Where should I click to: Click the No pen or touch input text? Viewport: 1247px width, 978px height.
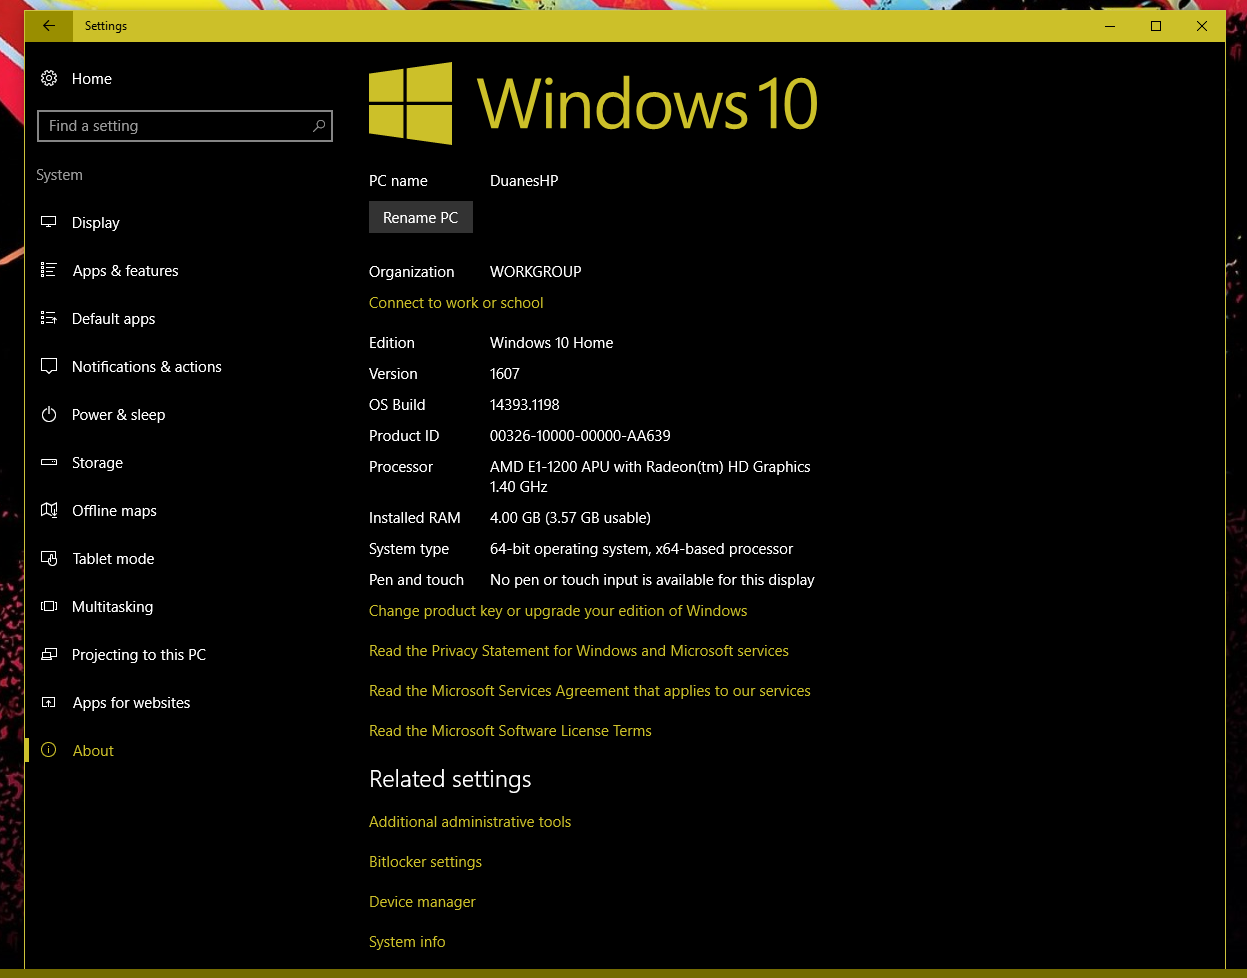652,579
